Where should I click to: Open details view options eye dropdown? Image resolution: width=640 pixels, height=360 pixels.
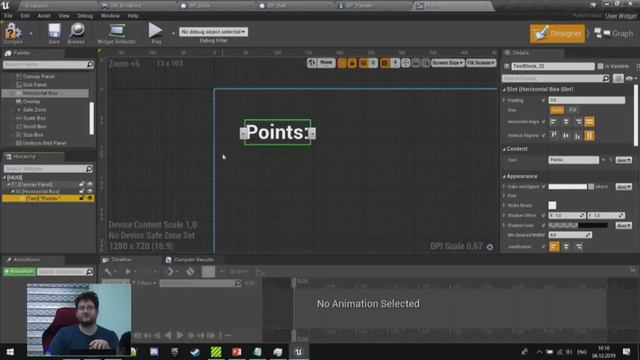coord(631,78)
